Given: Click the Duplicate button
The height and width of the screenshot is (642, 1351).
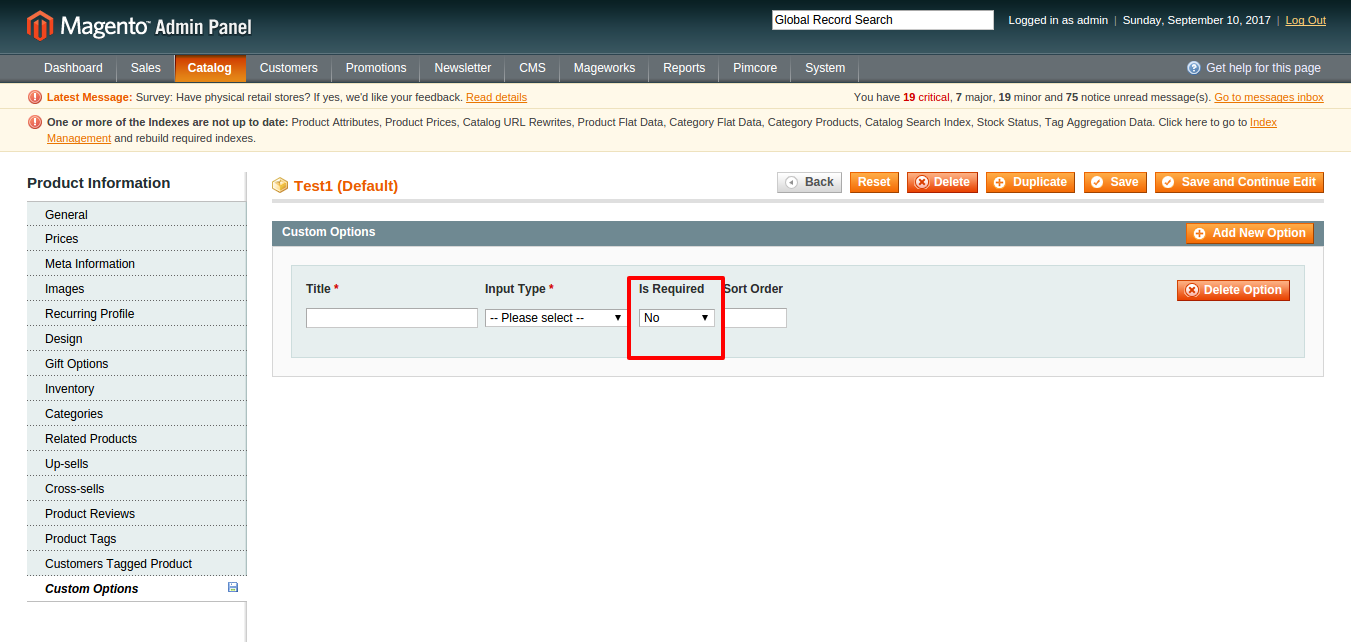Looking at the screenshot, I should 1030,182.
